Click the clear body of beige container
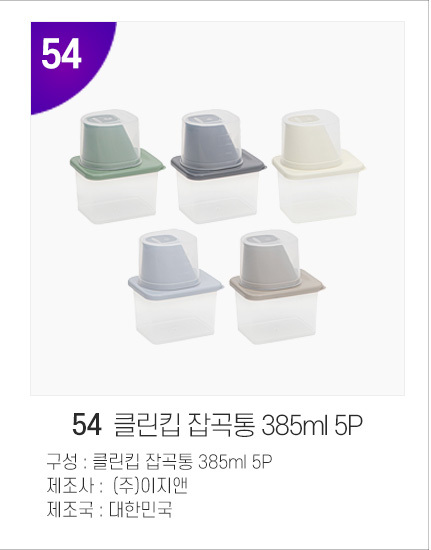 pos(277,318)
